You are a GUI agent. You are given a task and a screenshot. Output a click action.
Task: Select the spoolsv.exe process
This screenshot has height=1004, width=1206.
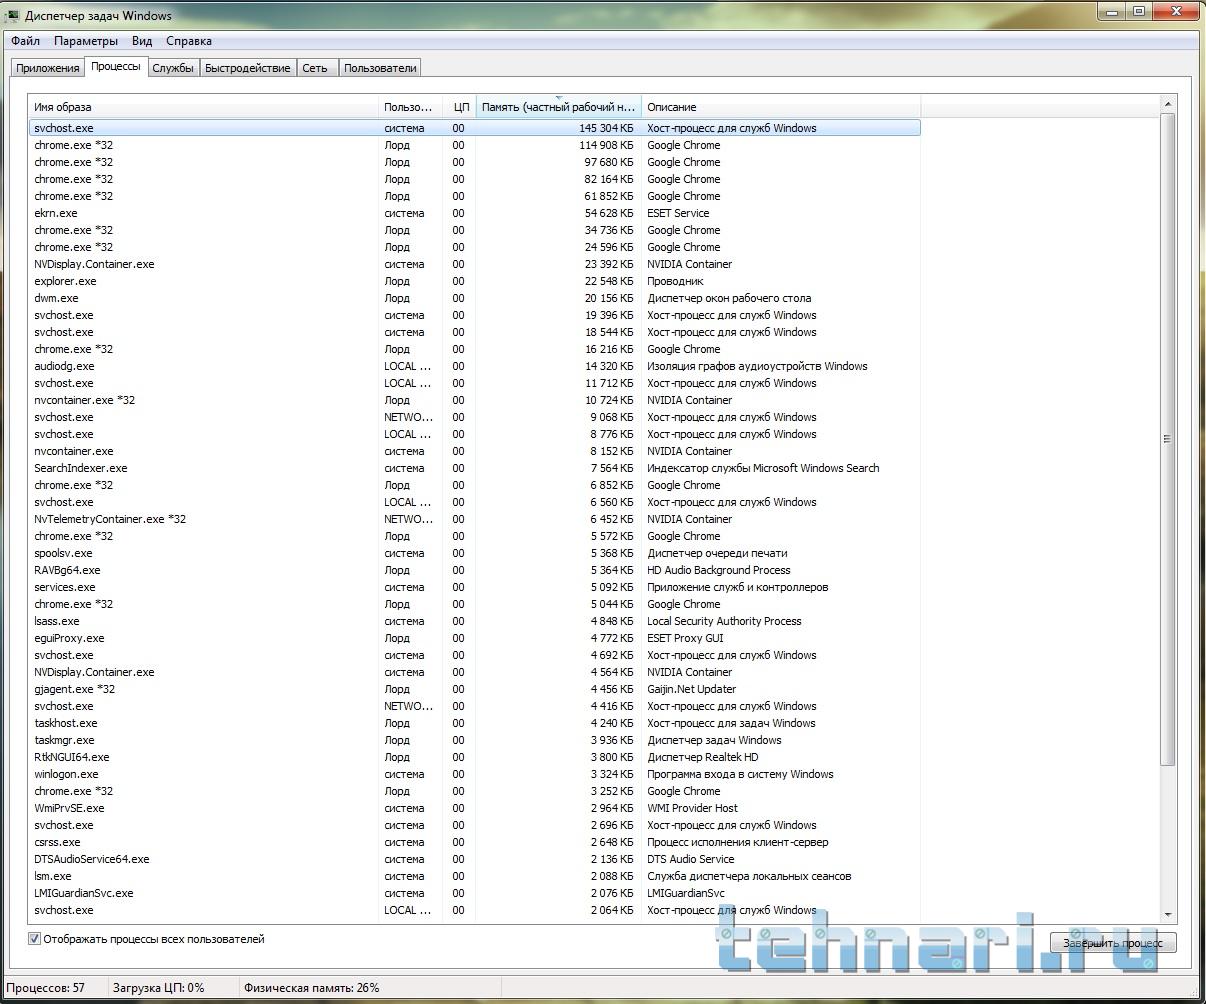tap(475, 553)
